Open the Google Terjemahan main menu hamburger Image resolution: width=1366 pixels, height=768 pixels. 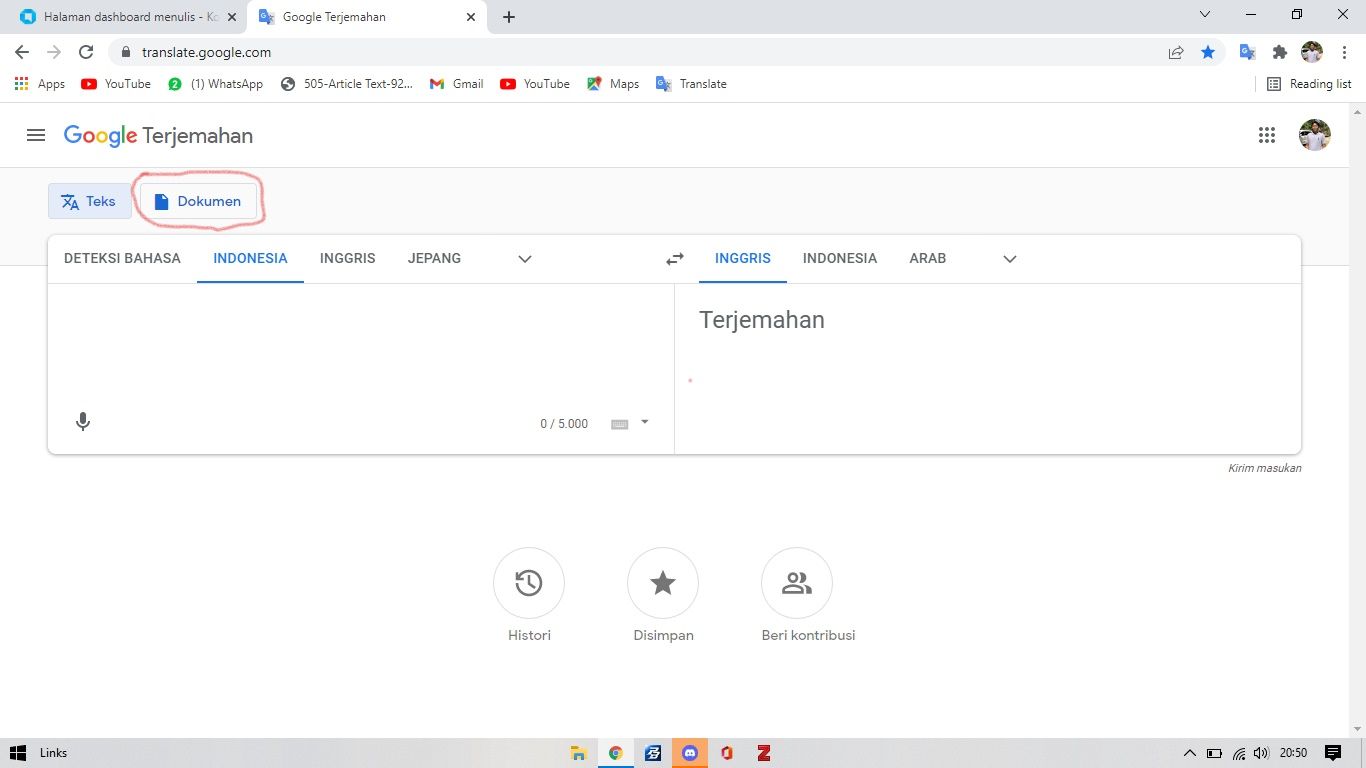36,135
